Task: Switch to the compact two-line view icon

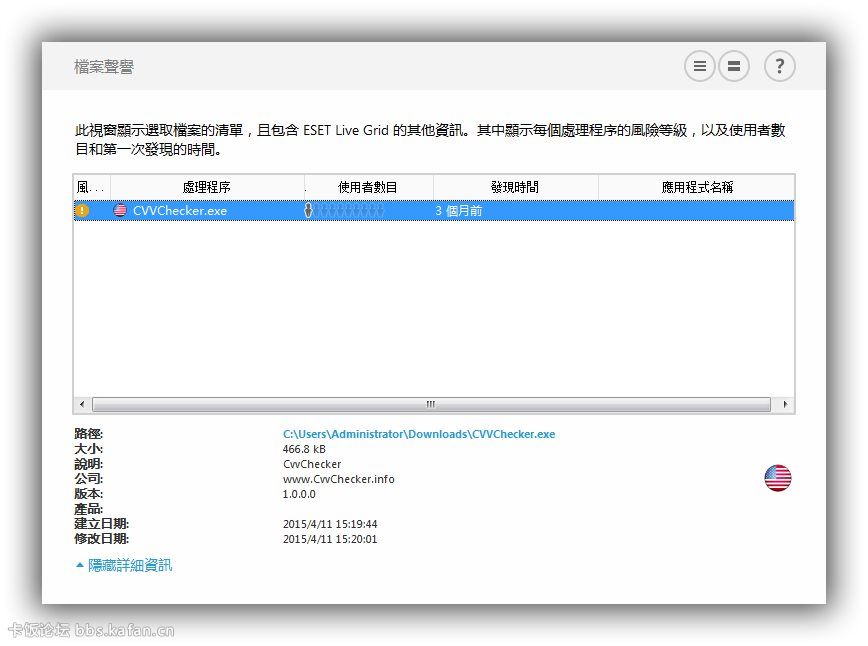Action: (734, 67)
